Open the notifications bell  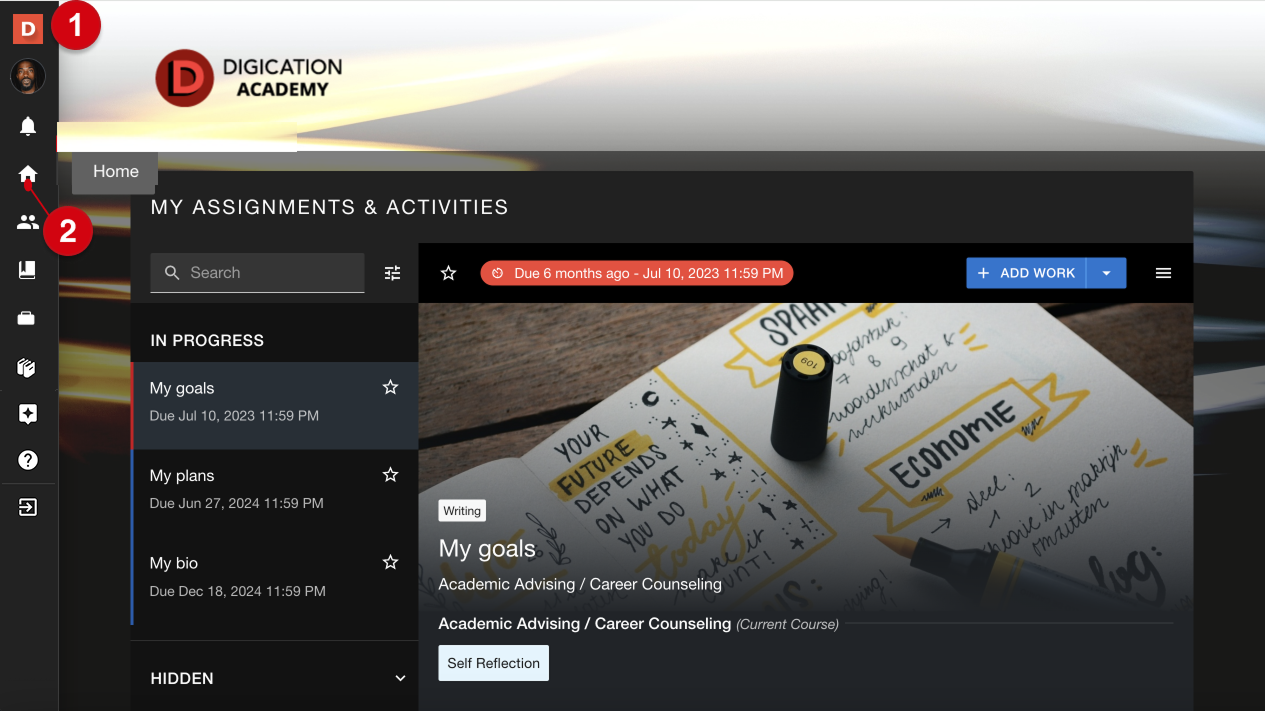pyautogui.click(x=28, y=126)
